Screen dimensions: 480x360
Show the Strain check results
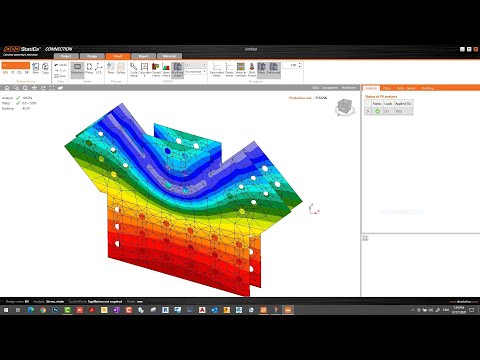[x=166, y=69]
